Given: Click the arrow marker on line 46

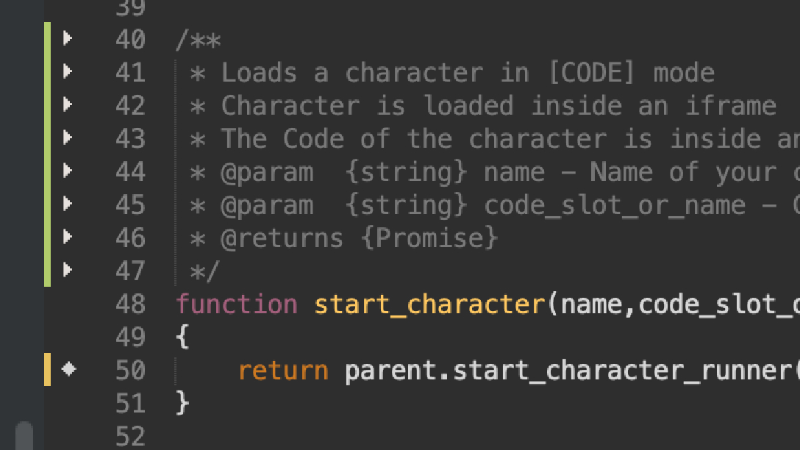Looking at the screenshot, I should [68, 237].
